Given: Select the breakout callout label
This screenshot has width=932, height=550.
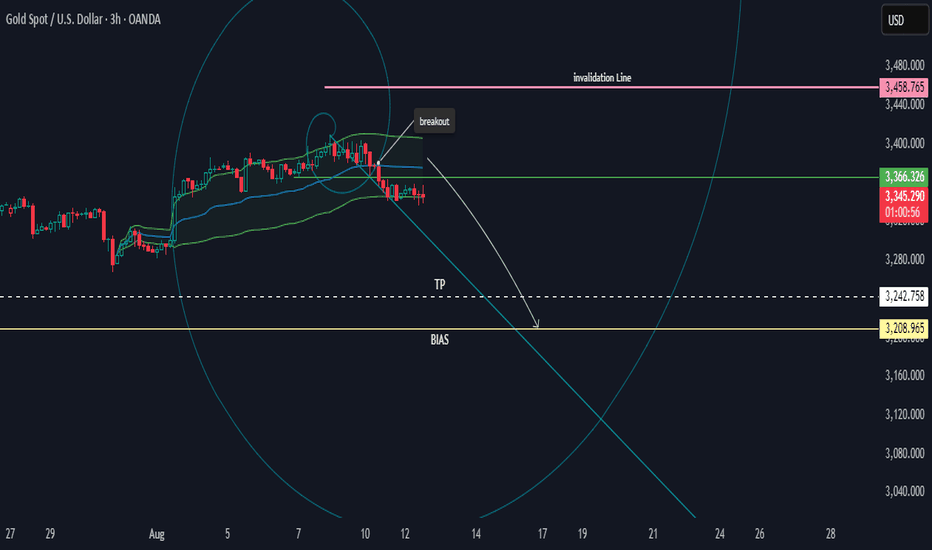Looking at the screenshot, I should (434, 121).
